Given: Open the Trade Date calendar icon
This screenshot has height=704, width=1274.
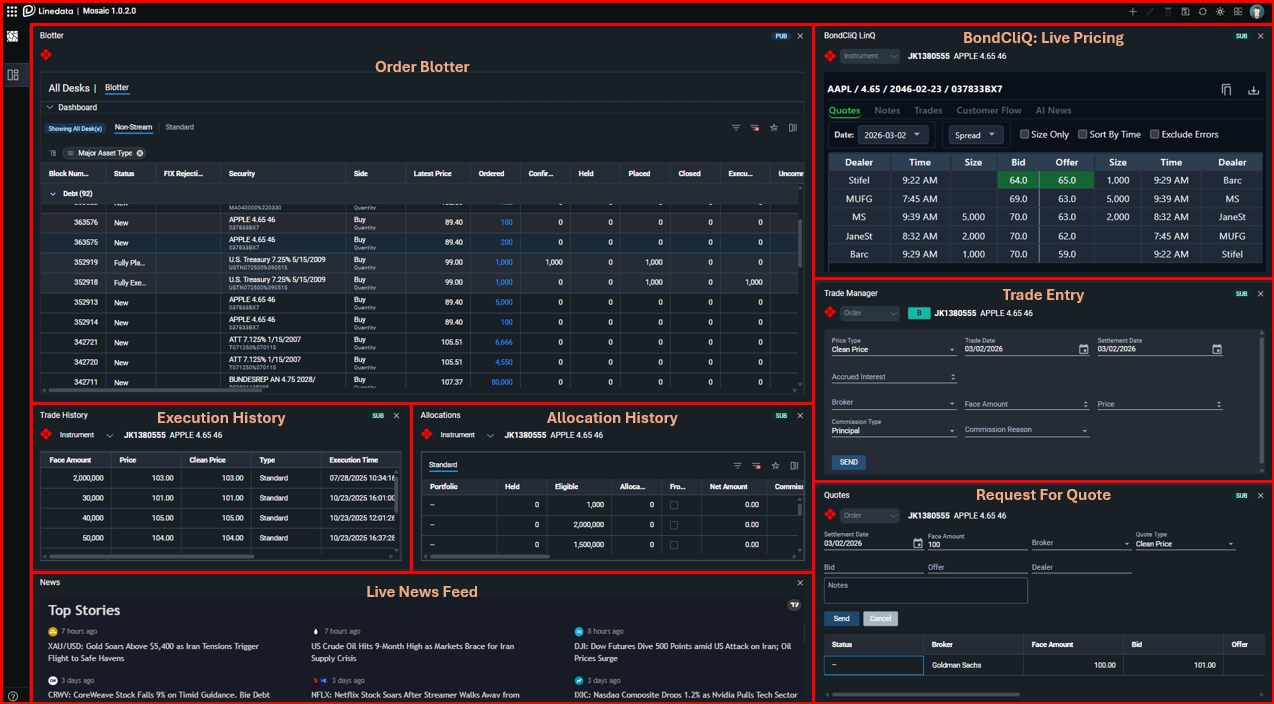Looking at the screenshot, I should tap(1083, 349).
